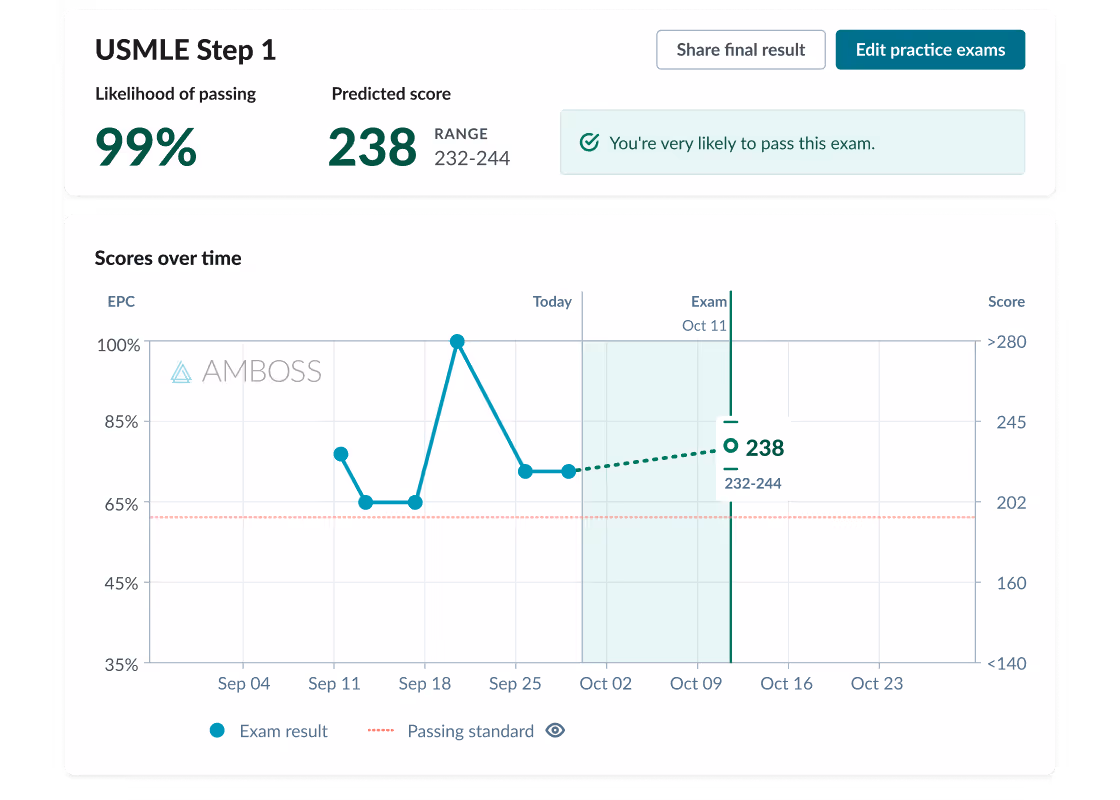1120x800 pixels.
Task: Click the AMBOSS logo in the chart
Action: [x=246, y=371]
